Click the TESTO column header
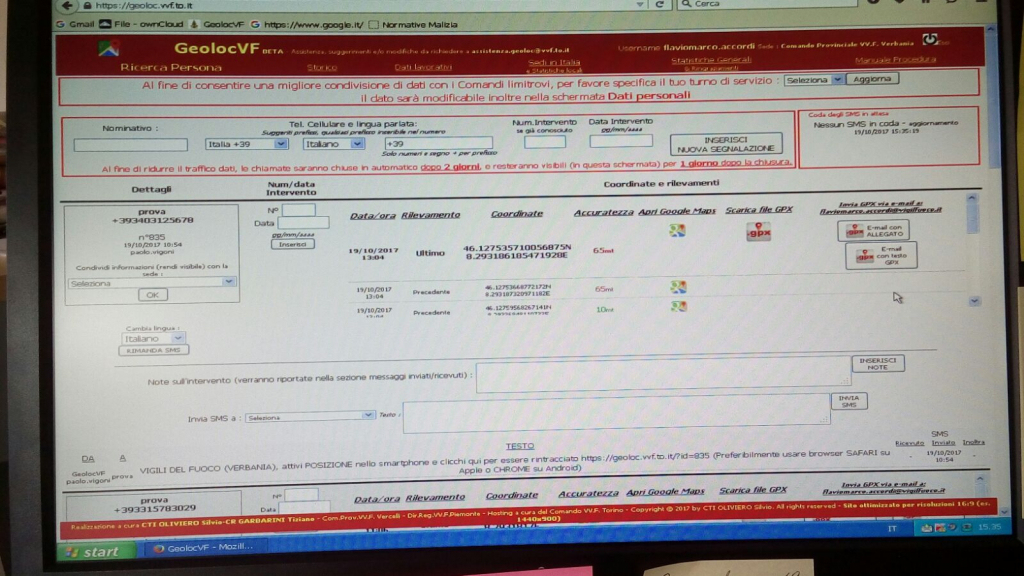The height and width of the screenshot is (576, 1024). click(520, 446)
